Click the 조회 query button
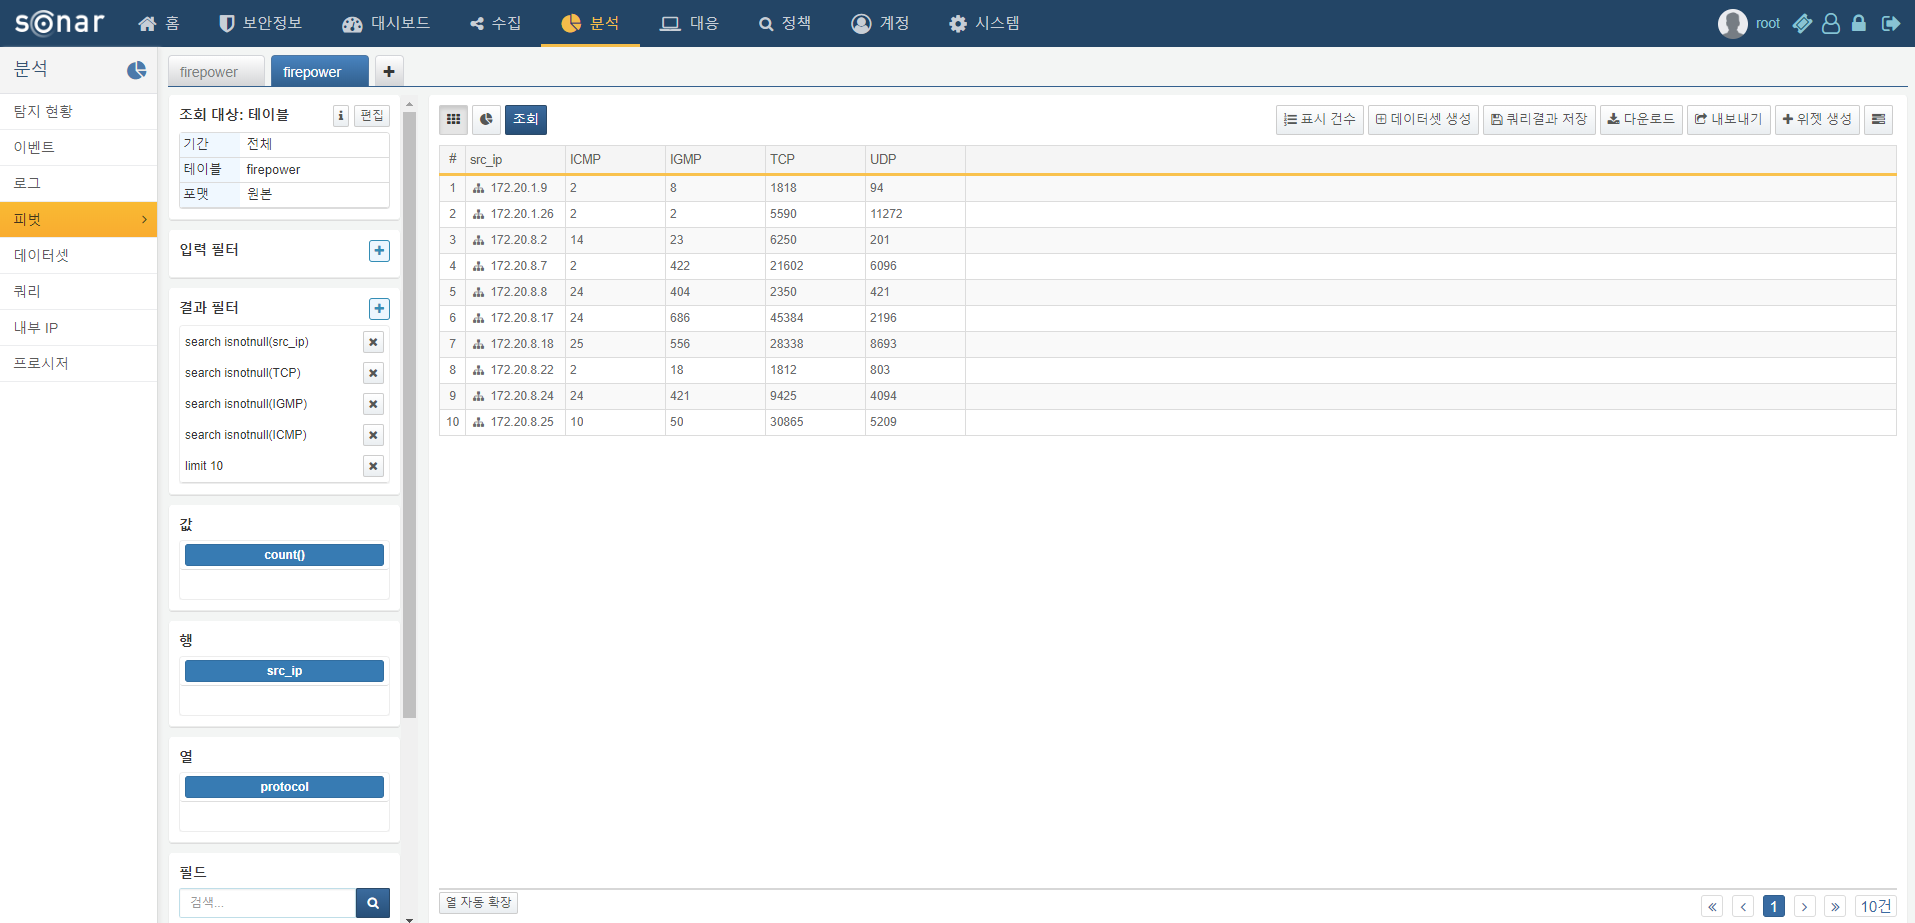 pos(526,119)
